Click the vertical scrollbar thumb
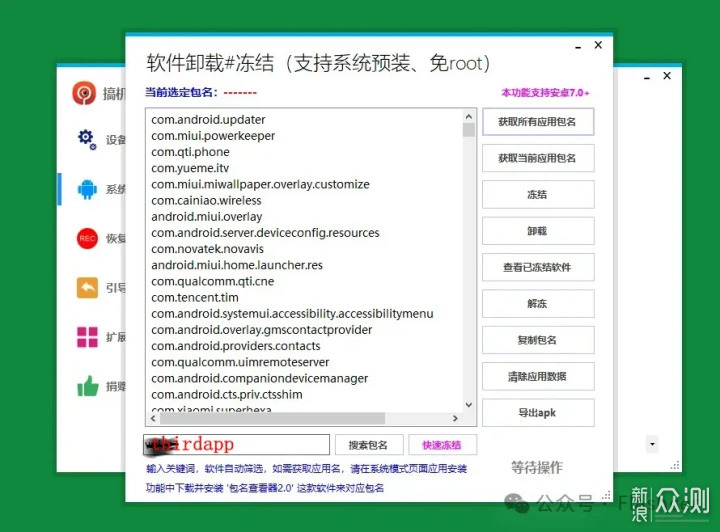Screen dimensions: 720x532 (x=468, y=130)
